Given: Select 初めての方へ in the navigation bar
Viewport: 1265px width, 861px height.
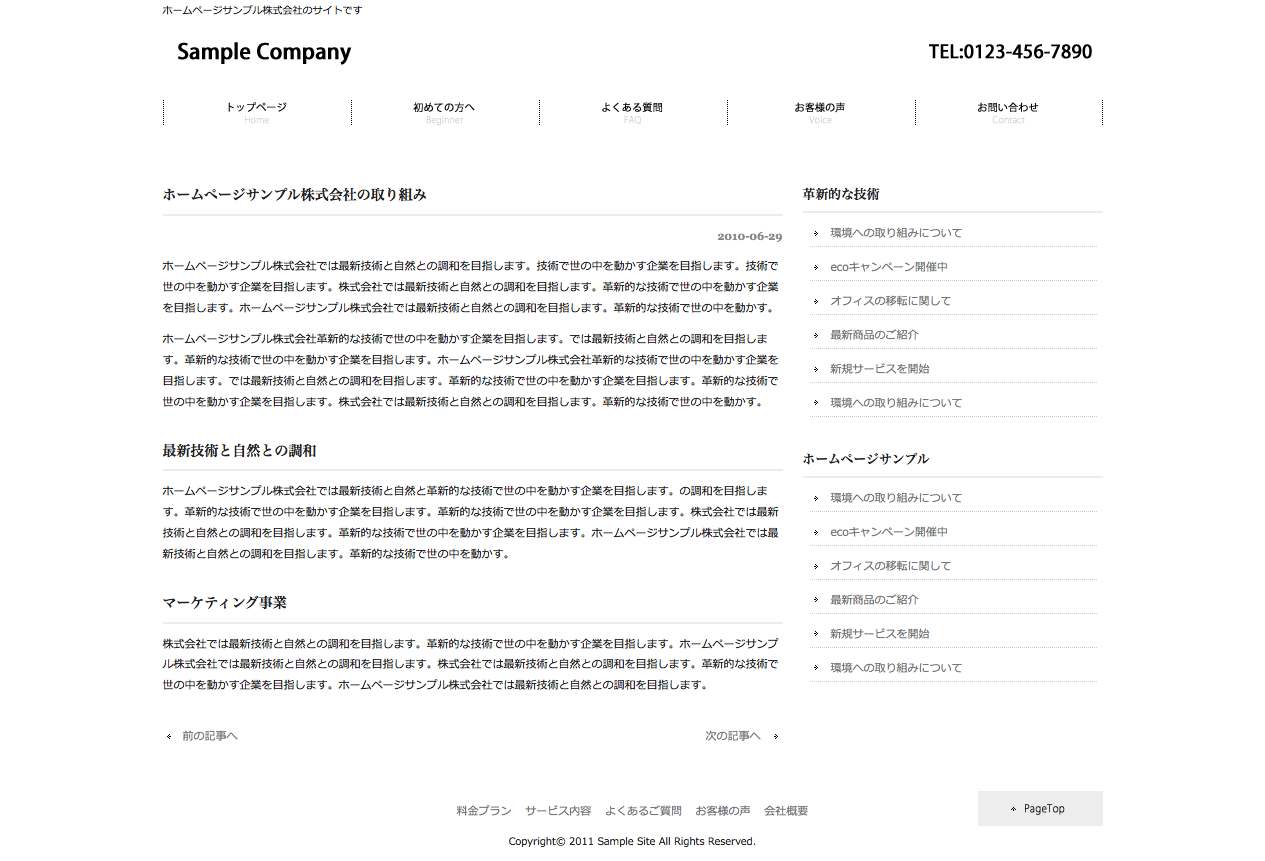Looking at the screenshot, I should click(444, 112).
